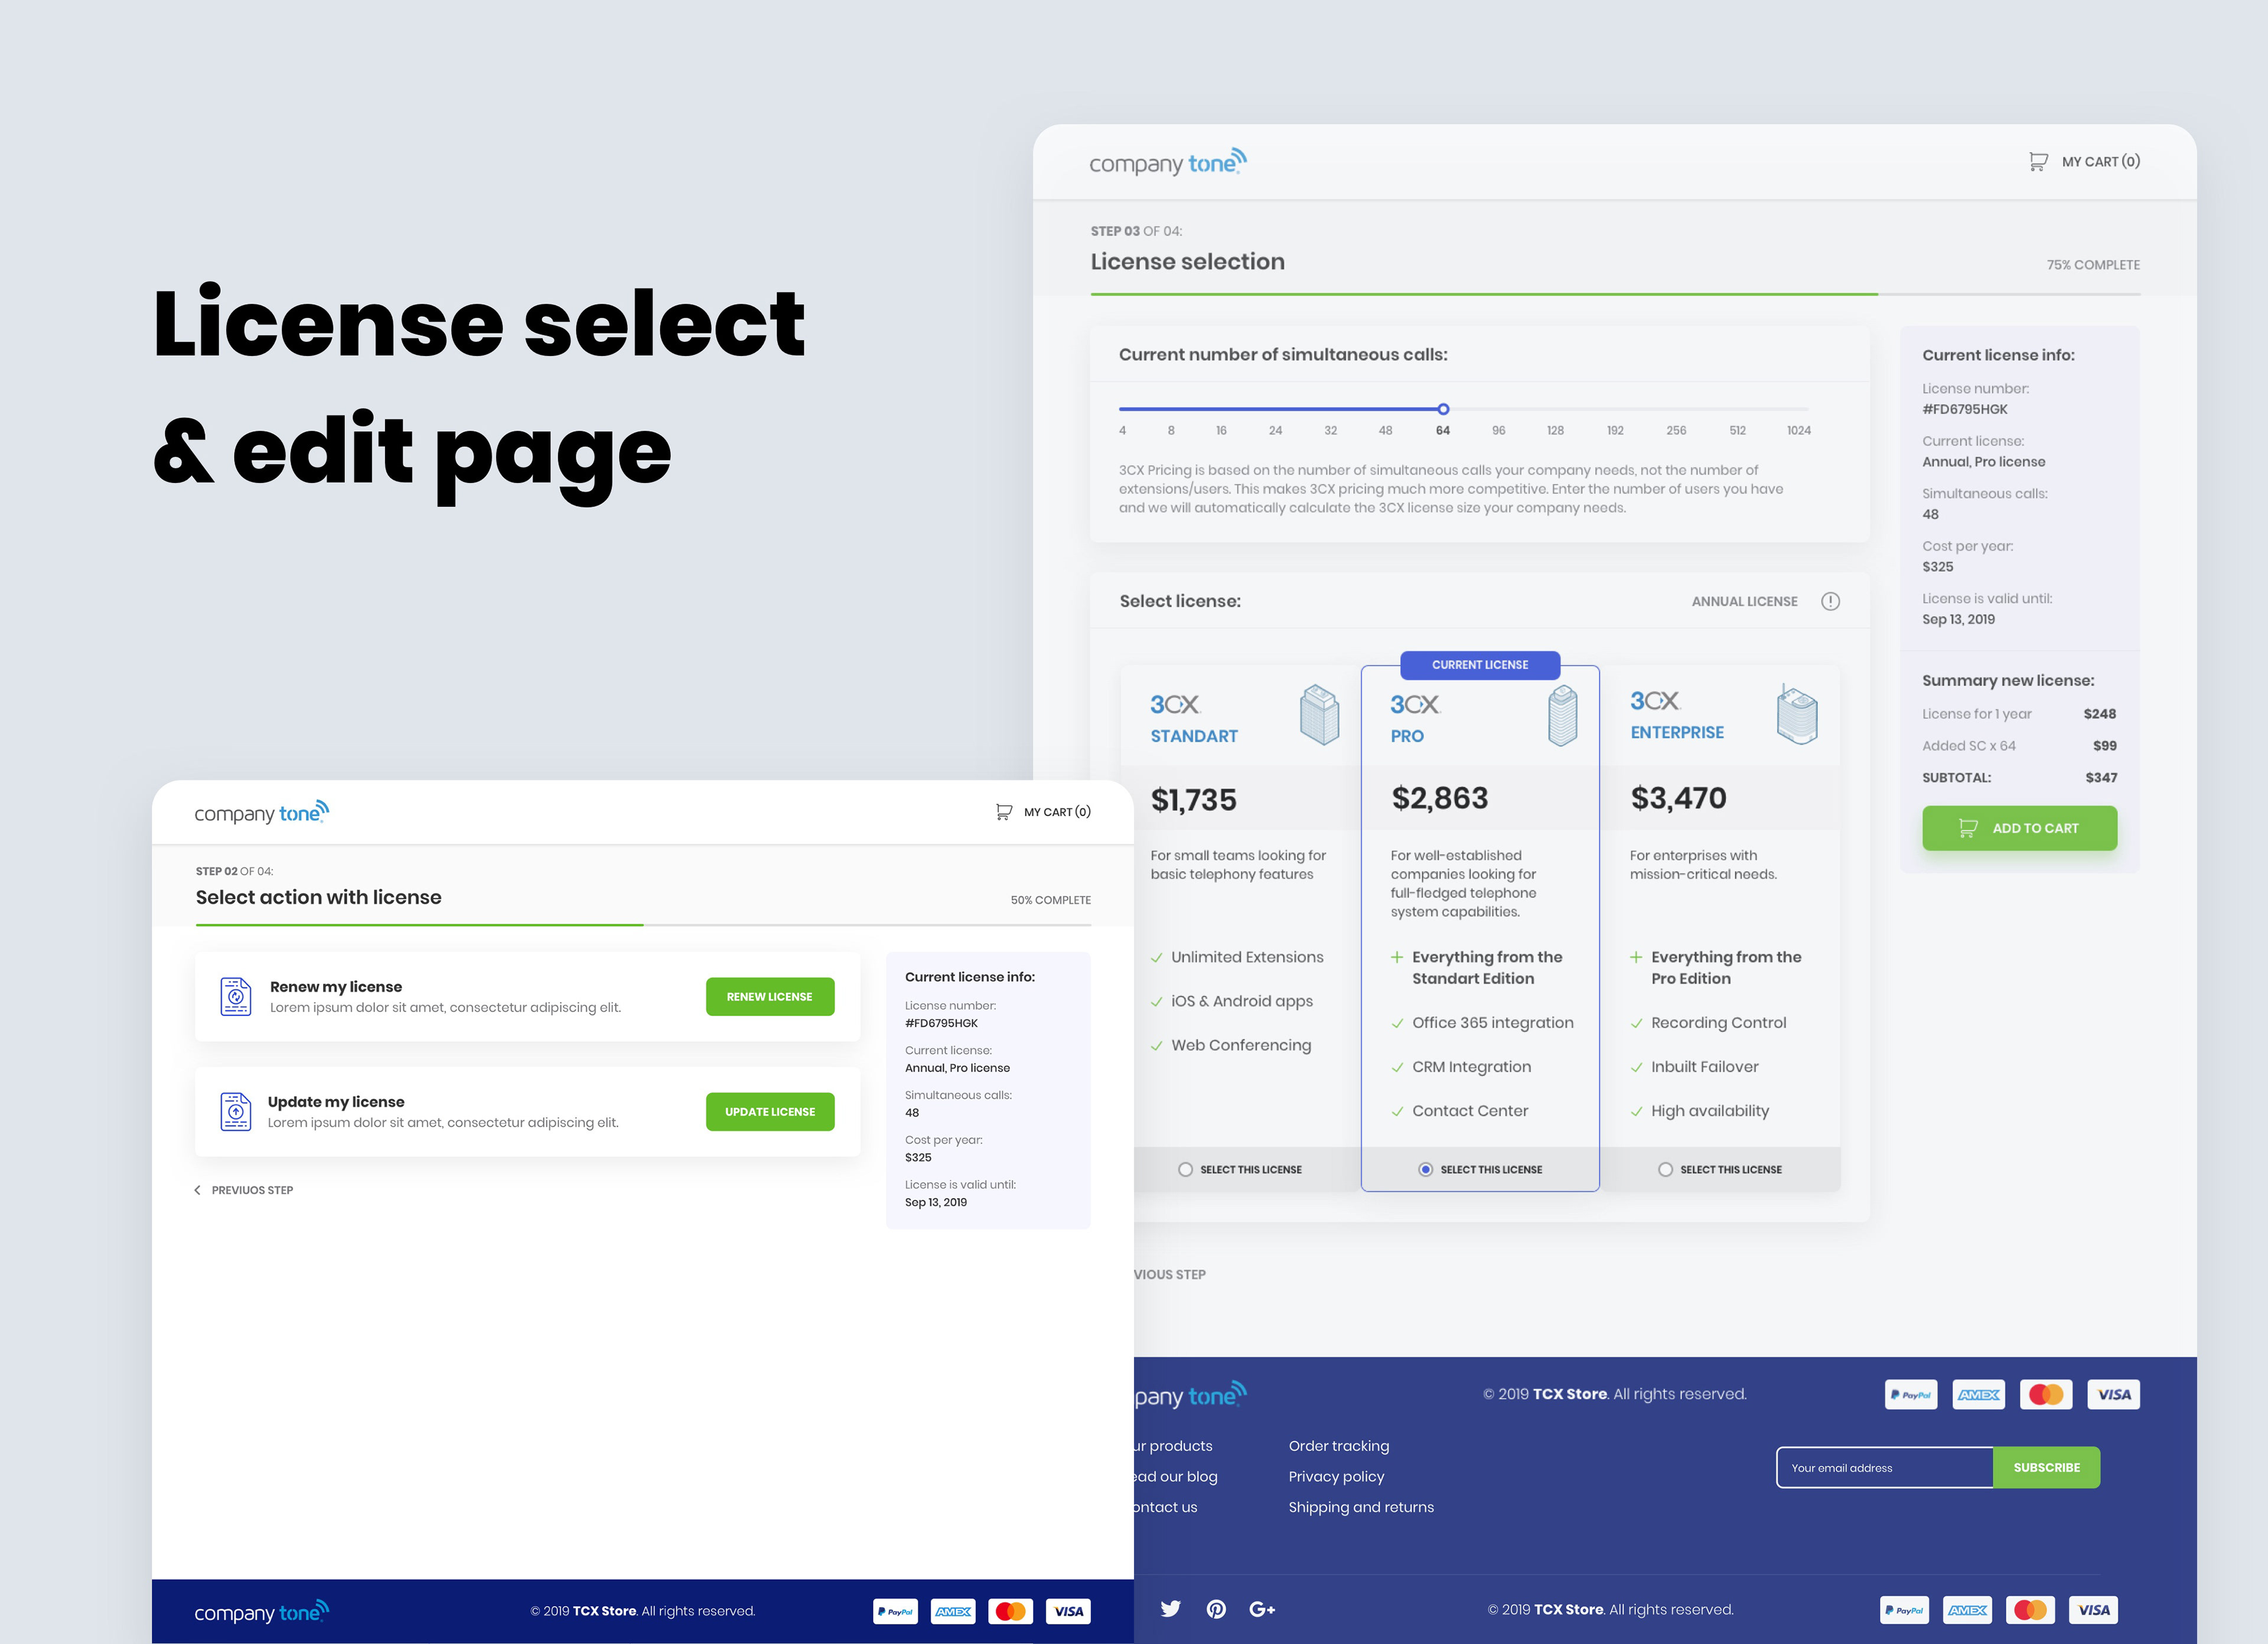Viewport: 2268px width, 1644px height.
Task: Open the Order tracking link
Action: pos(1339,1446)
